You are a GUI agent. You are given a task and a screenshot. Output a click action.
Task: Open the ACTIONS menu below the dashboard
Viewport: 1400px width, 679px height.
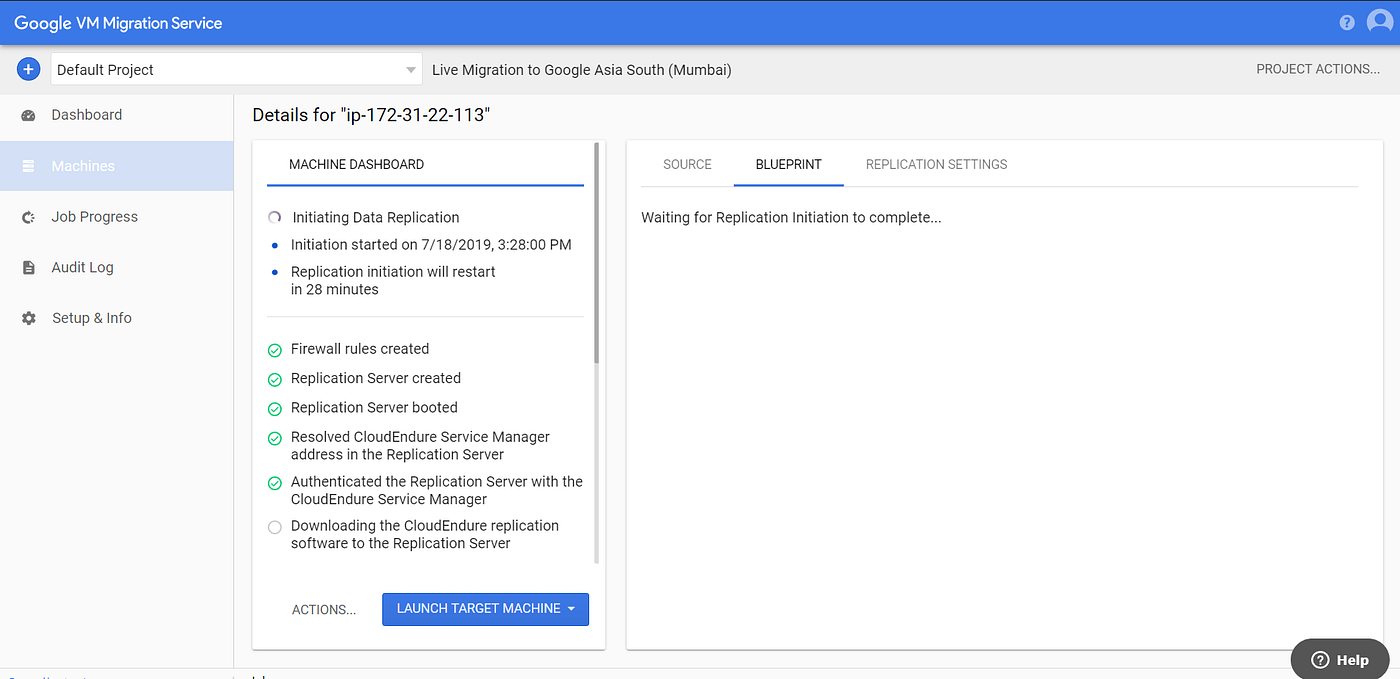coord(324,609)
